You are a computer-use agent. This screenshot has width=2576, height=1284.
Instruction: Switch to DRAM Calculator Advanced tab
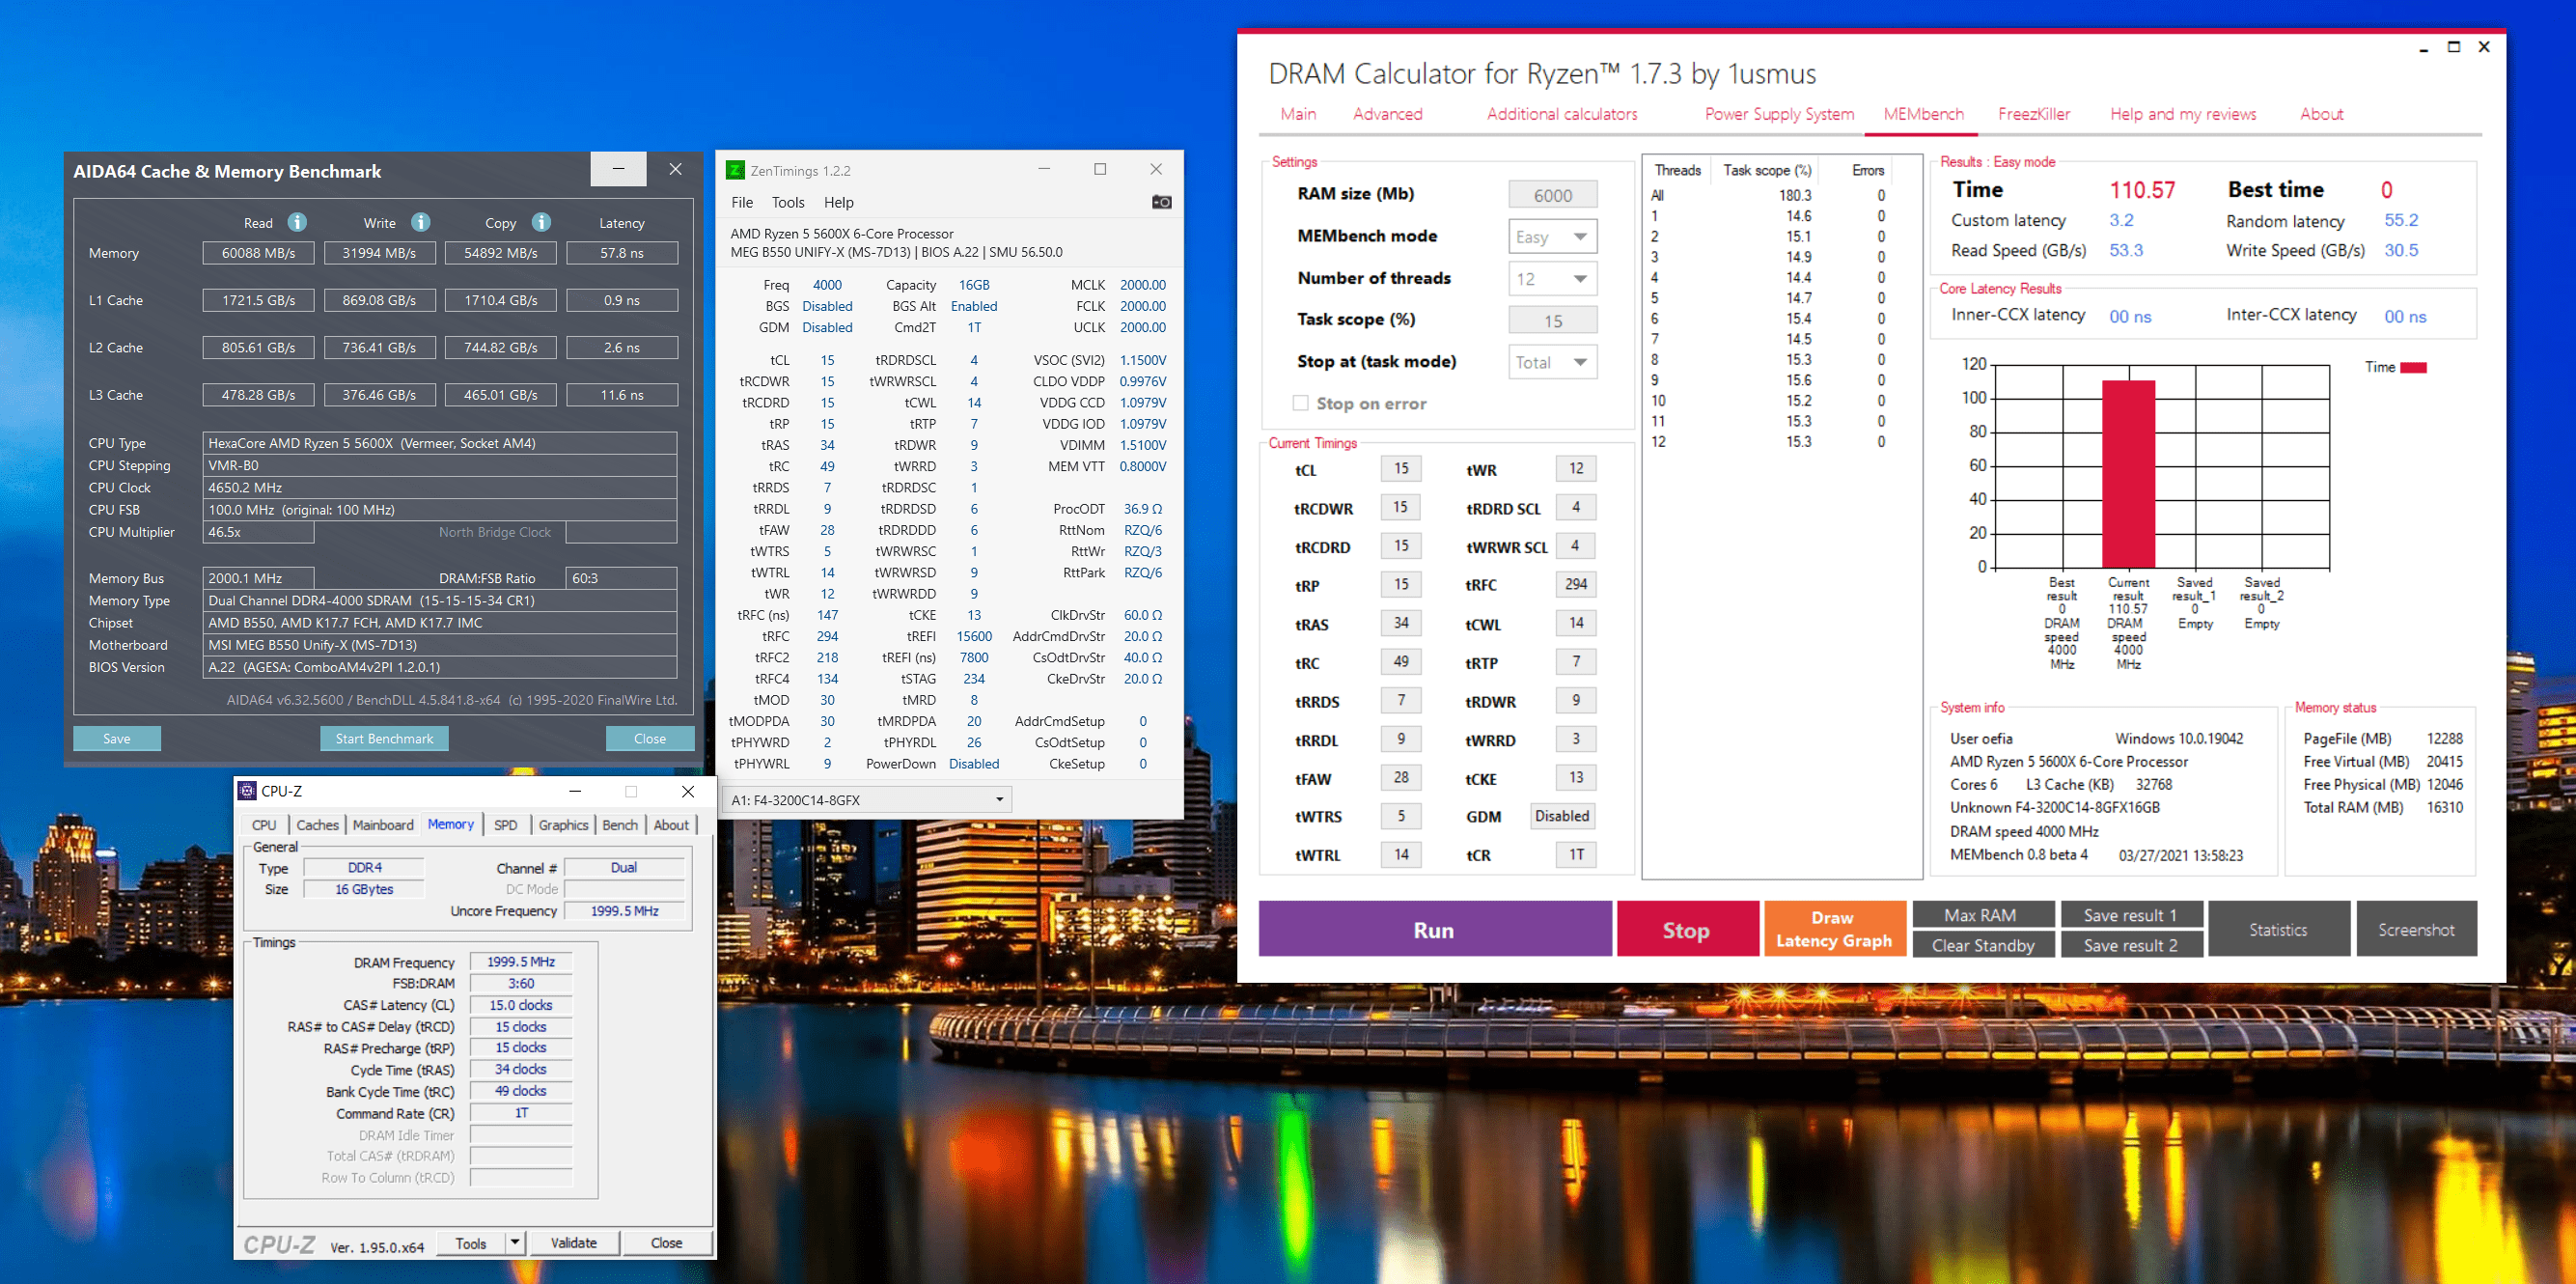point(1387,114)
